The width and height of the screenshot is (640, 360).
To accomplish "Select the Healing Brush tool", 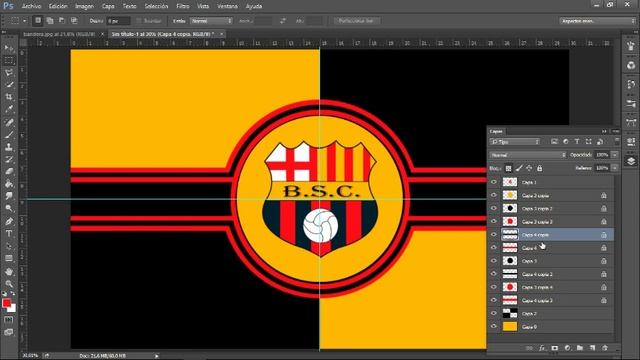I will click(9, 122).
